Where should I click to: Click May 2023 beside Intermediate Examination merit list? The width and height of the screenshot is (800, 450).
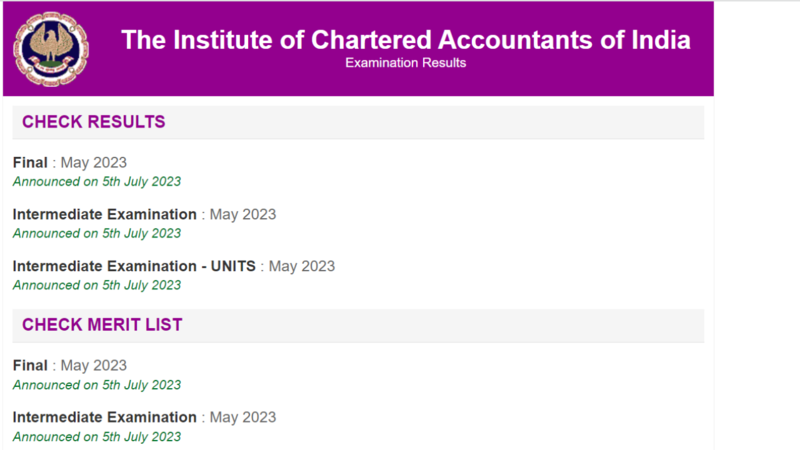click(x=243, y=417)
